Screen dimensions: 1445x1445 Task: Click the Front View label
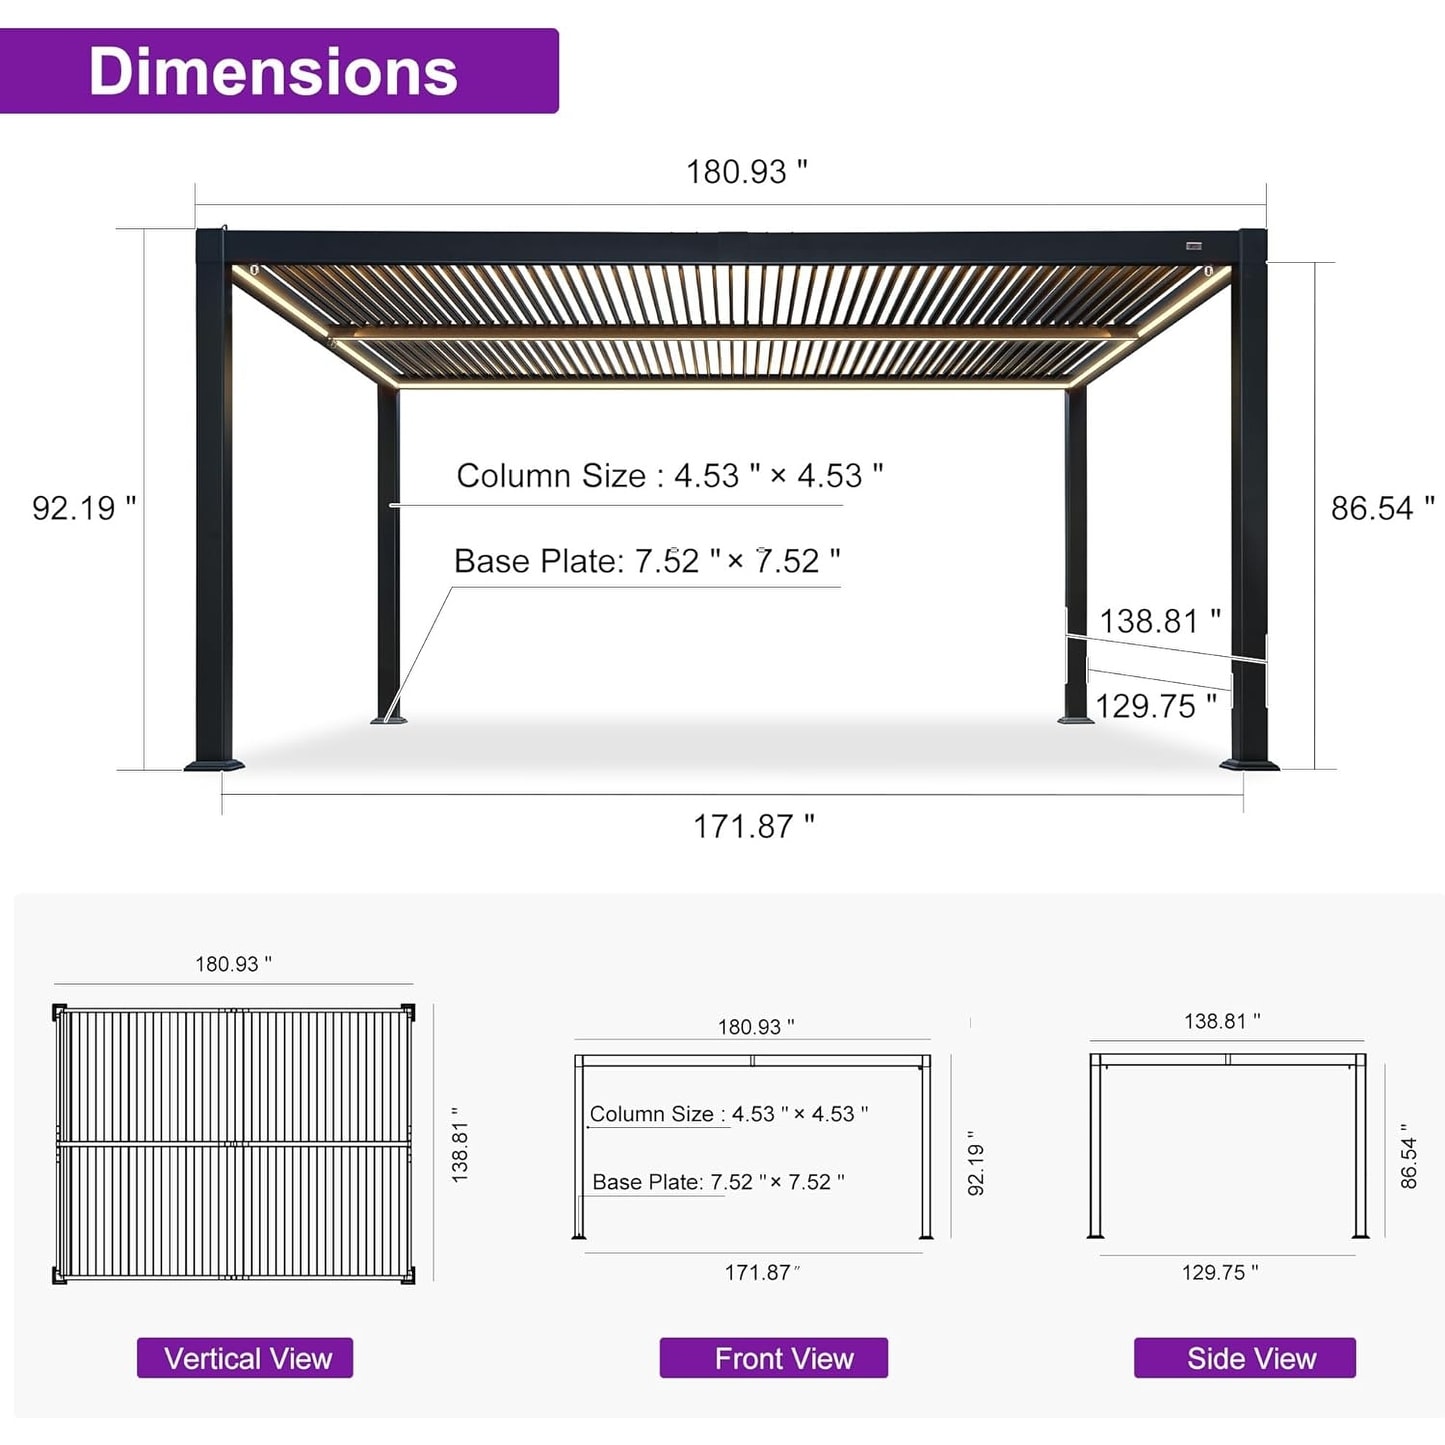[x=774, y=1358]
